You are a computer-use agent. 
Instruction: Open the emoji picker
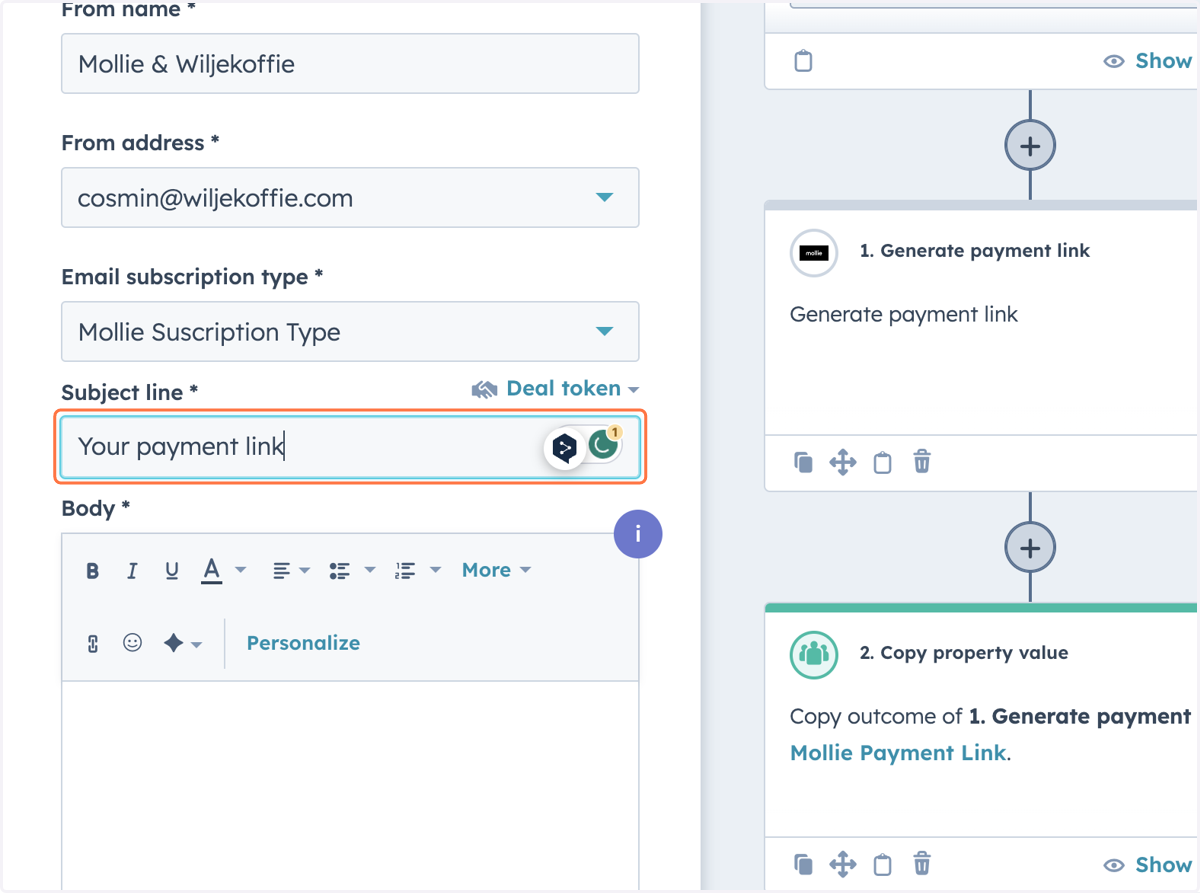pos(132,643)
